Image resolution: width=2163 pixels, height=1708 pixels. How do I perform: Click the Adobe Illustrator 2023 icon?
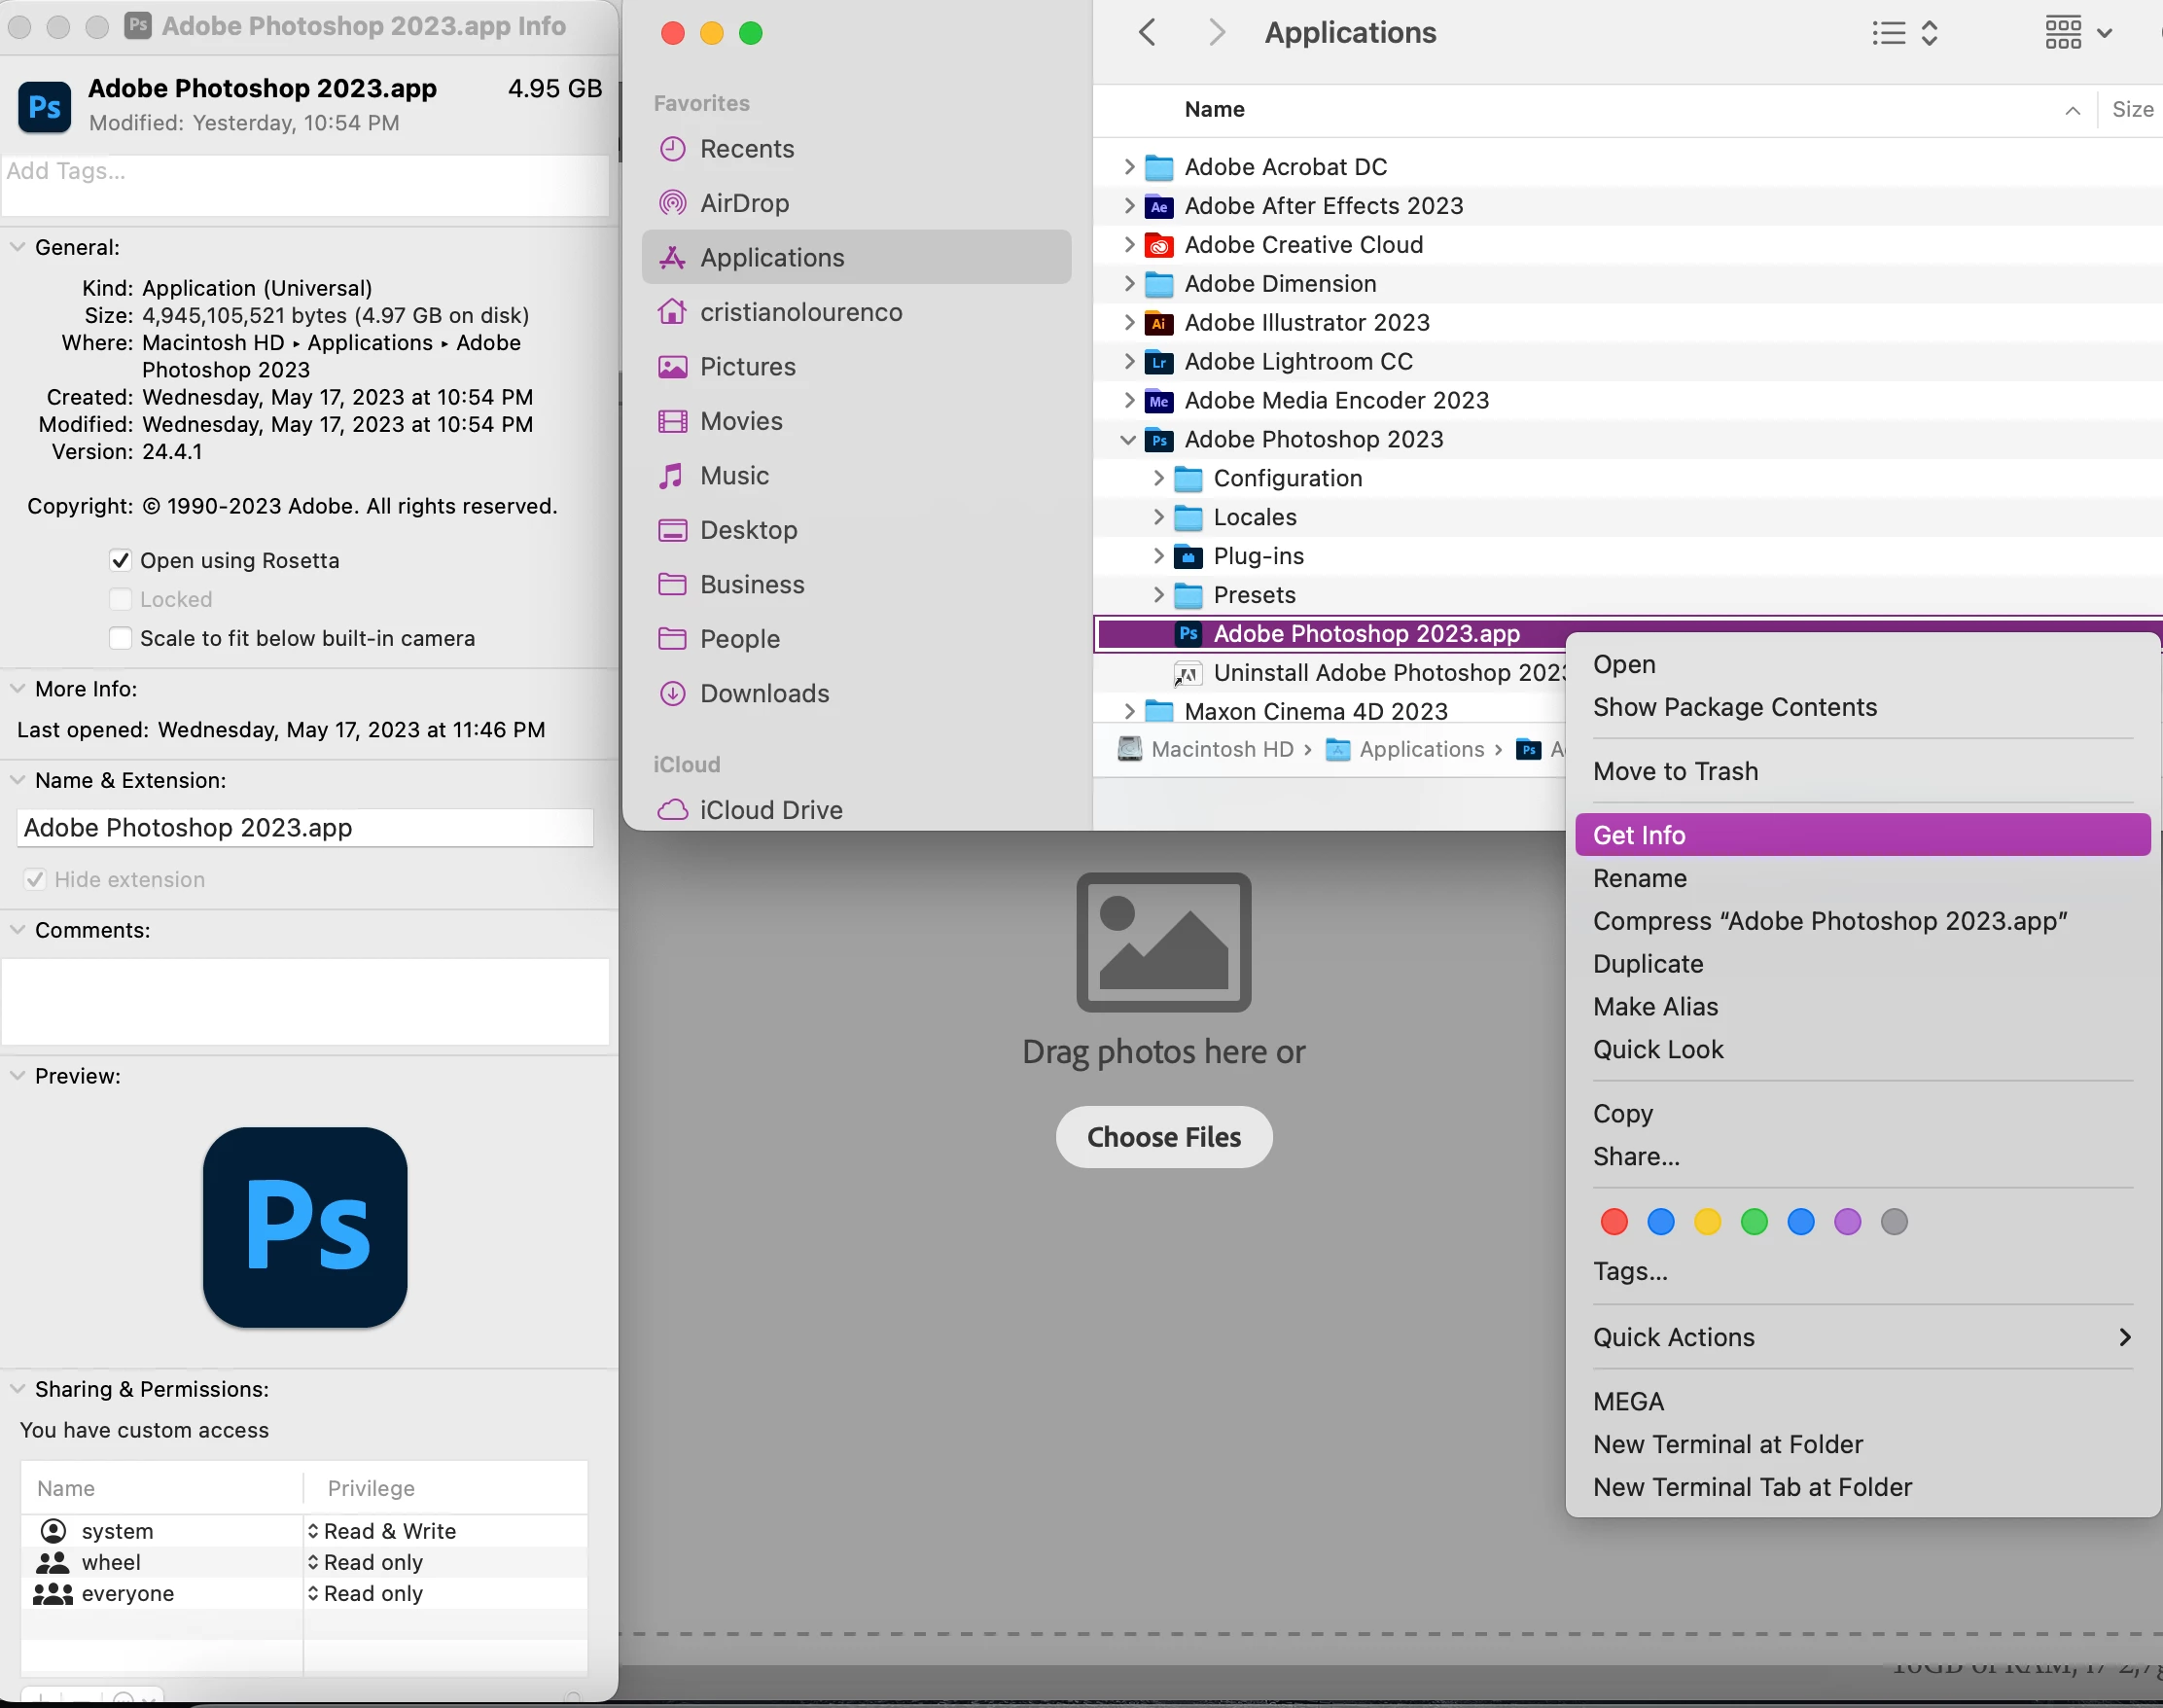point(1158,323)
